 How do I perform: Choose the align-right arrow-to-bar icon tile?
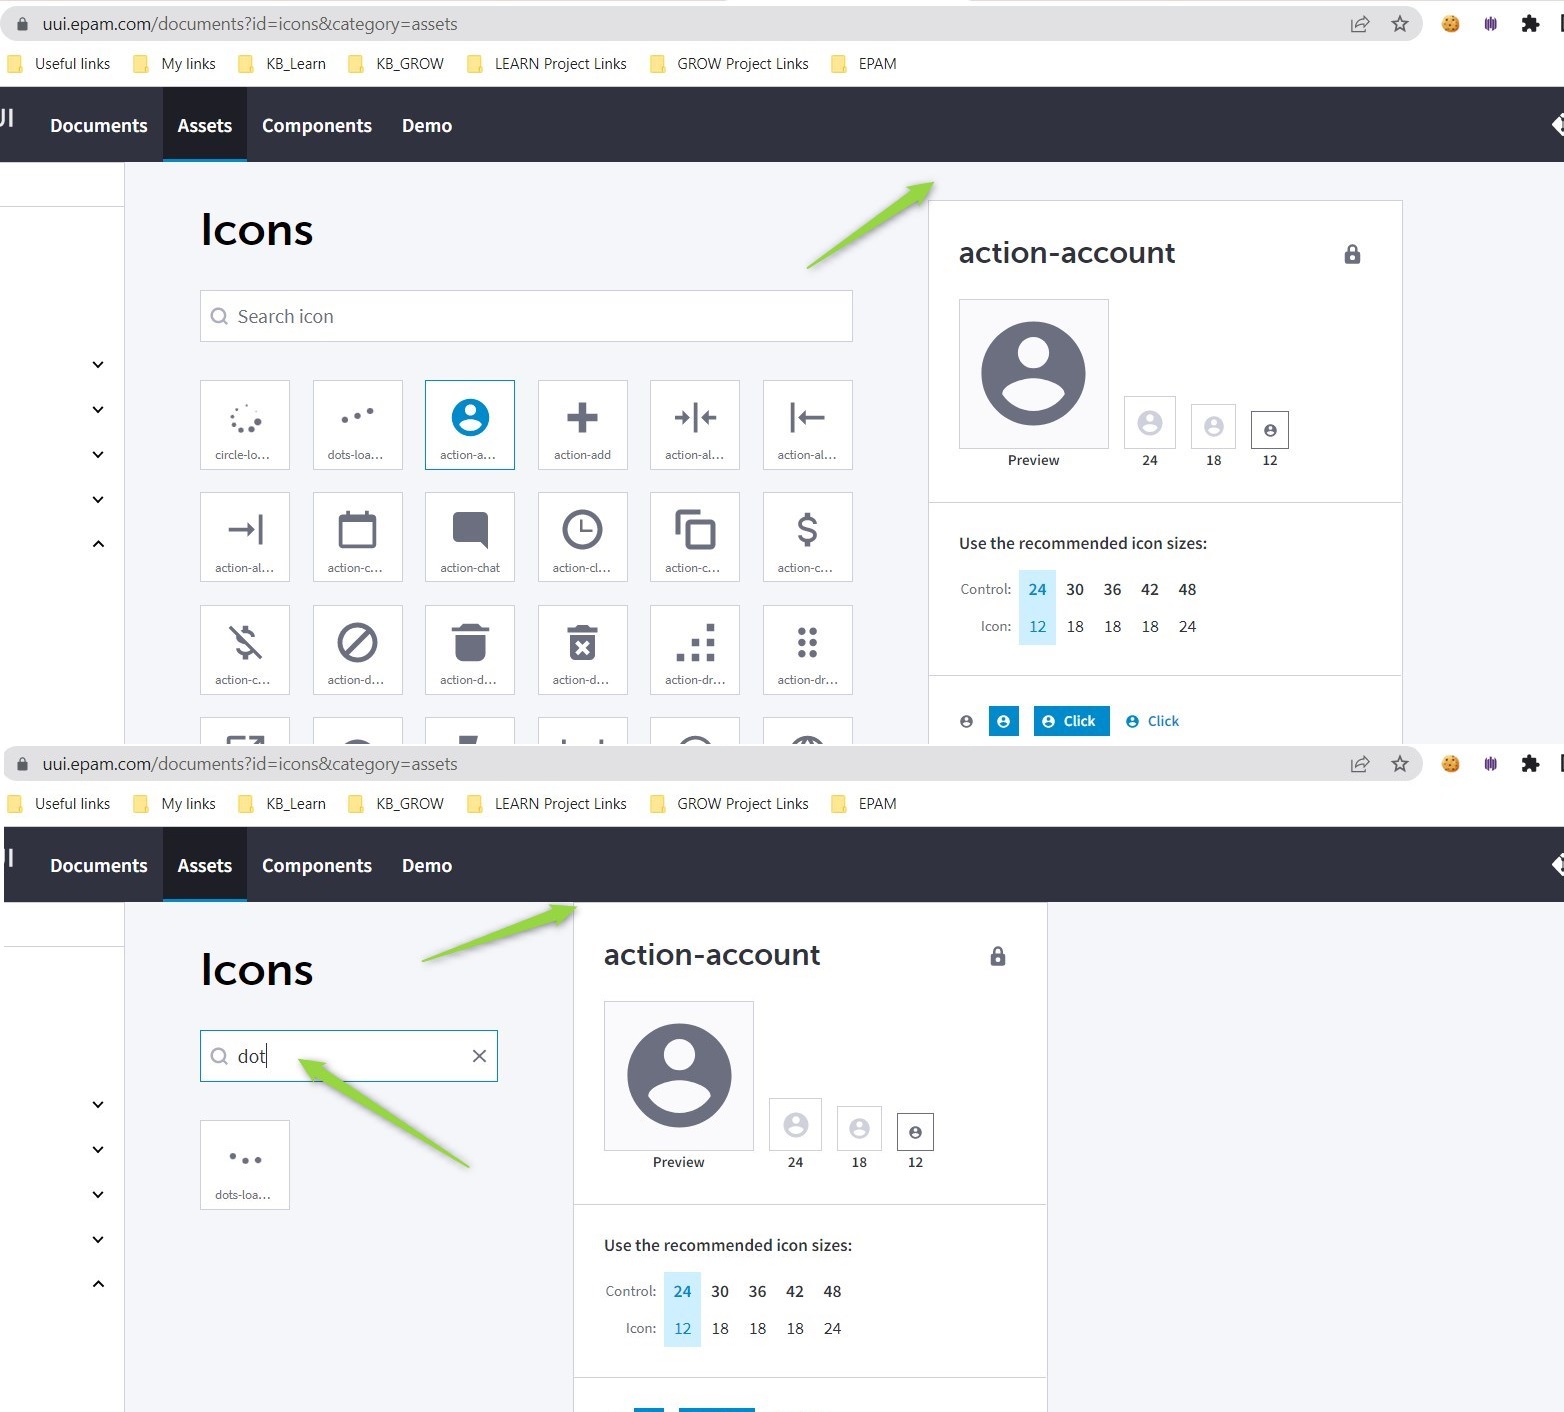point(245,537)
